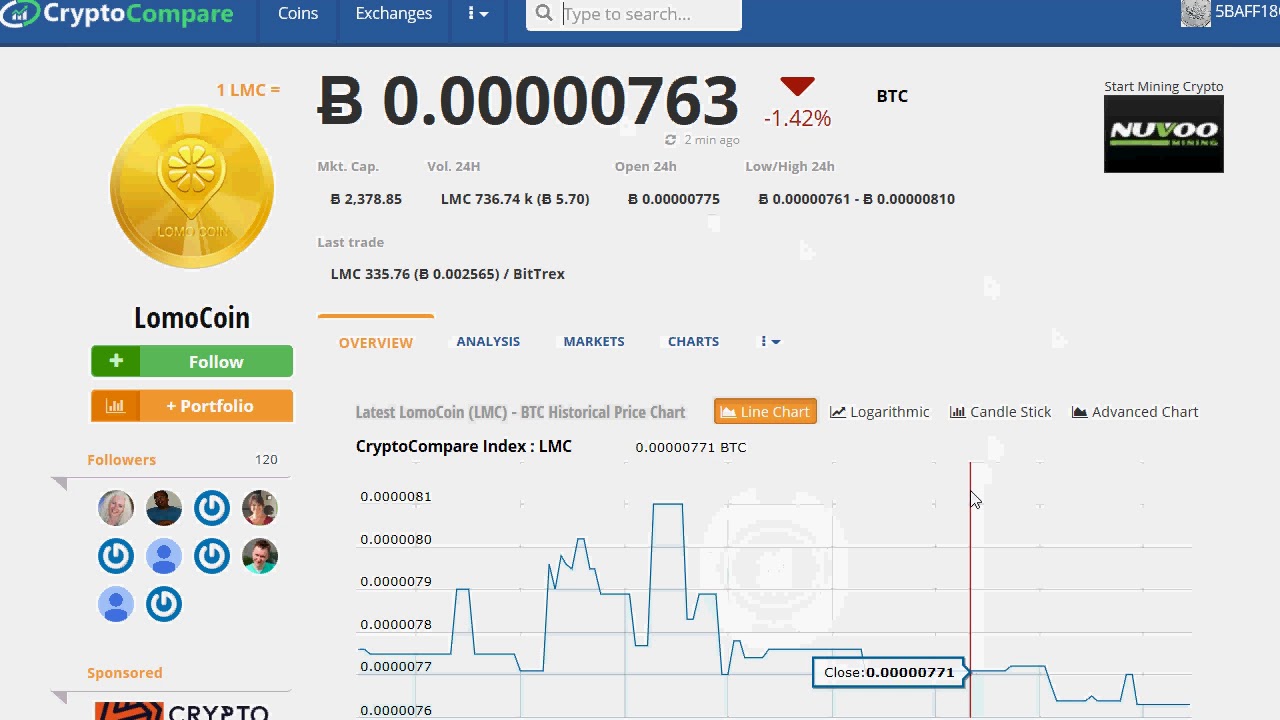Open the Coins menu

(298, 14)
